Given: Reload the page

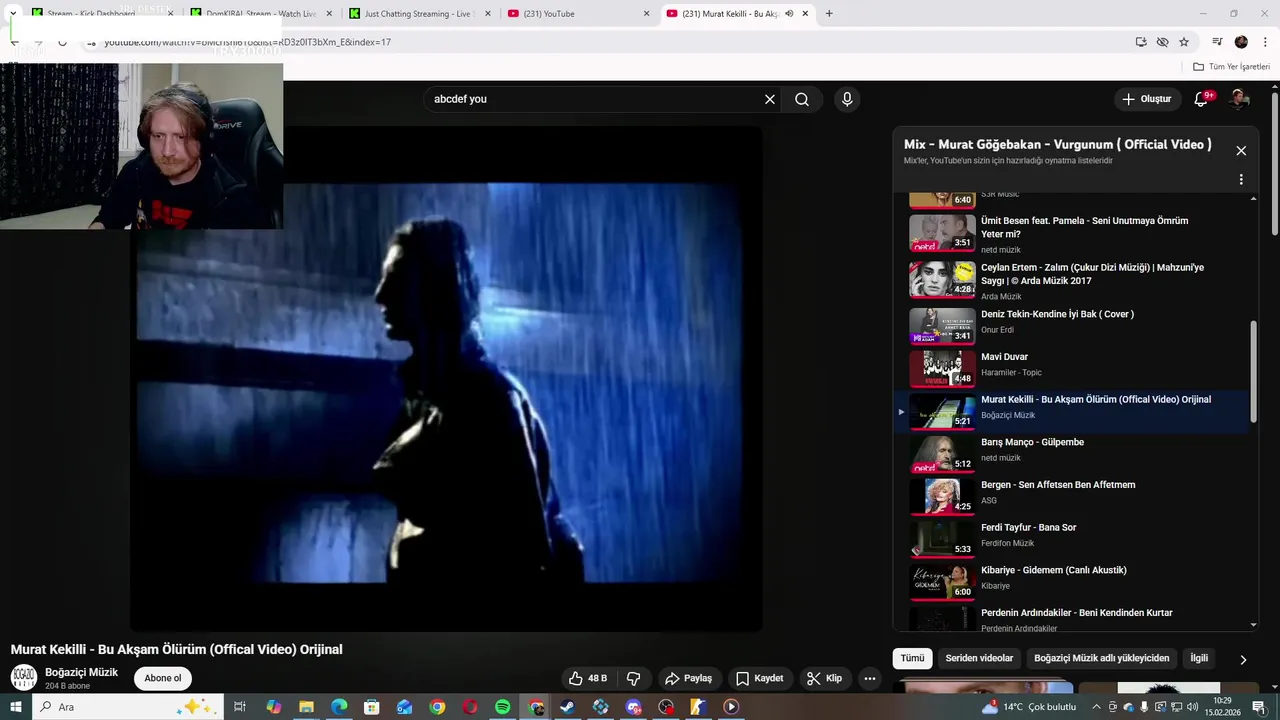Looking at the screenshot, I should click(x=62, y=42).
